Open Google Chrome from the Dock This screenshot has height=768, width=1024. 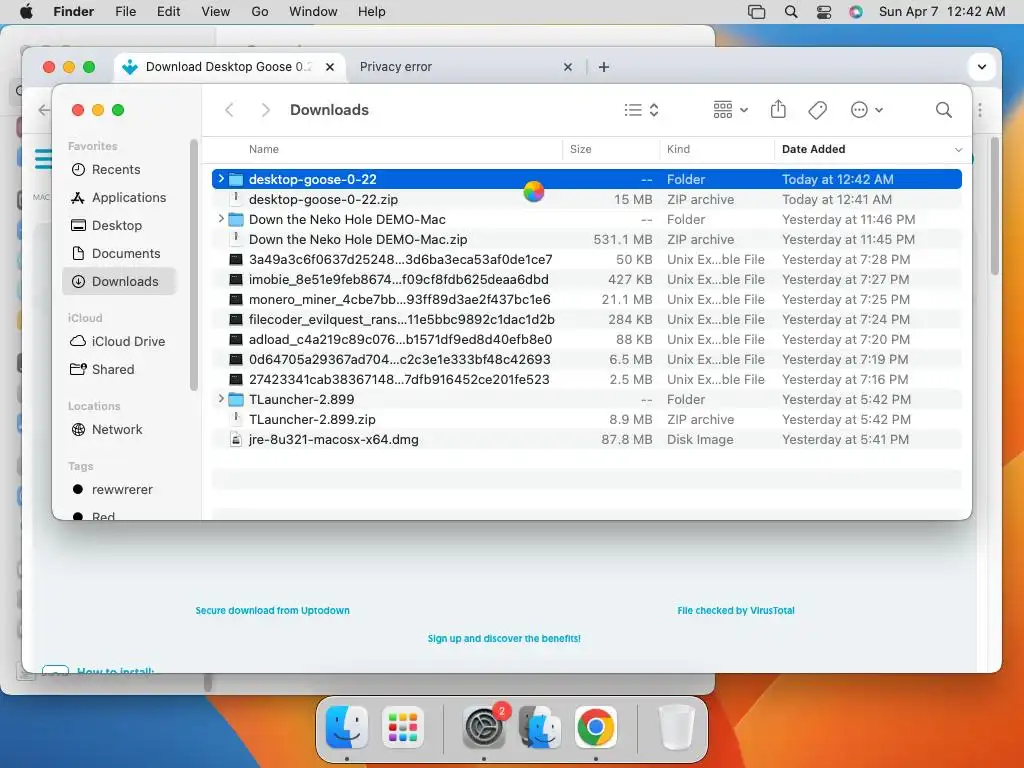pos(596,727)
